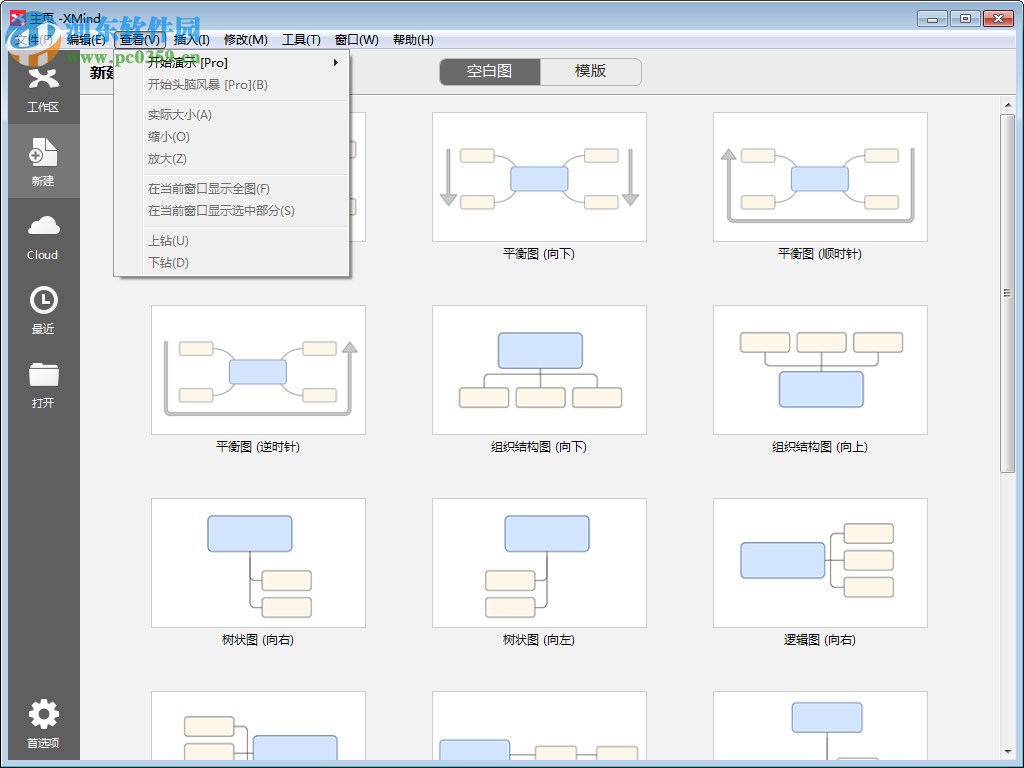Open the 树状图 (向右) template
Image resolution: width=1024 pixels, height=768 pixels.
[x=258, y=562]
